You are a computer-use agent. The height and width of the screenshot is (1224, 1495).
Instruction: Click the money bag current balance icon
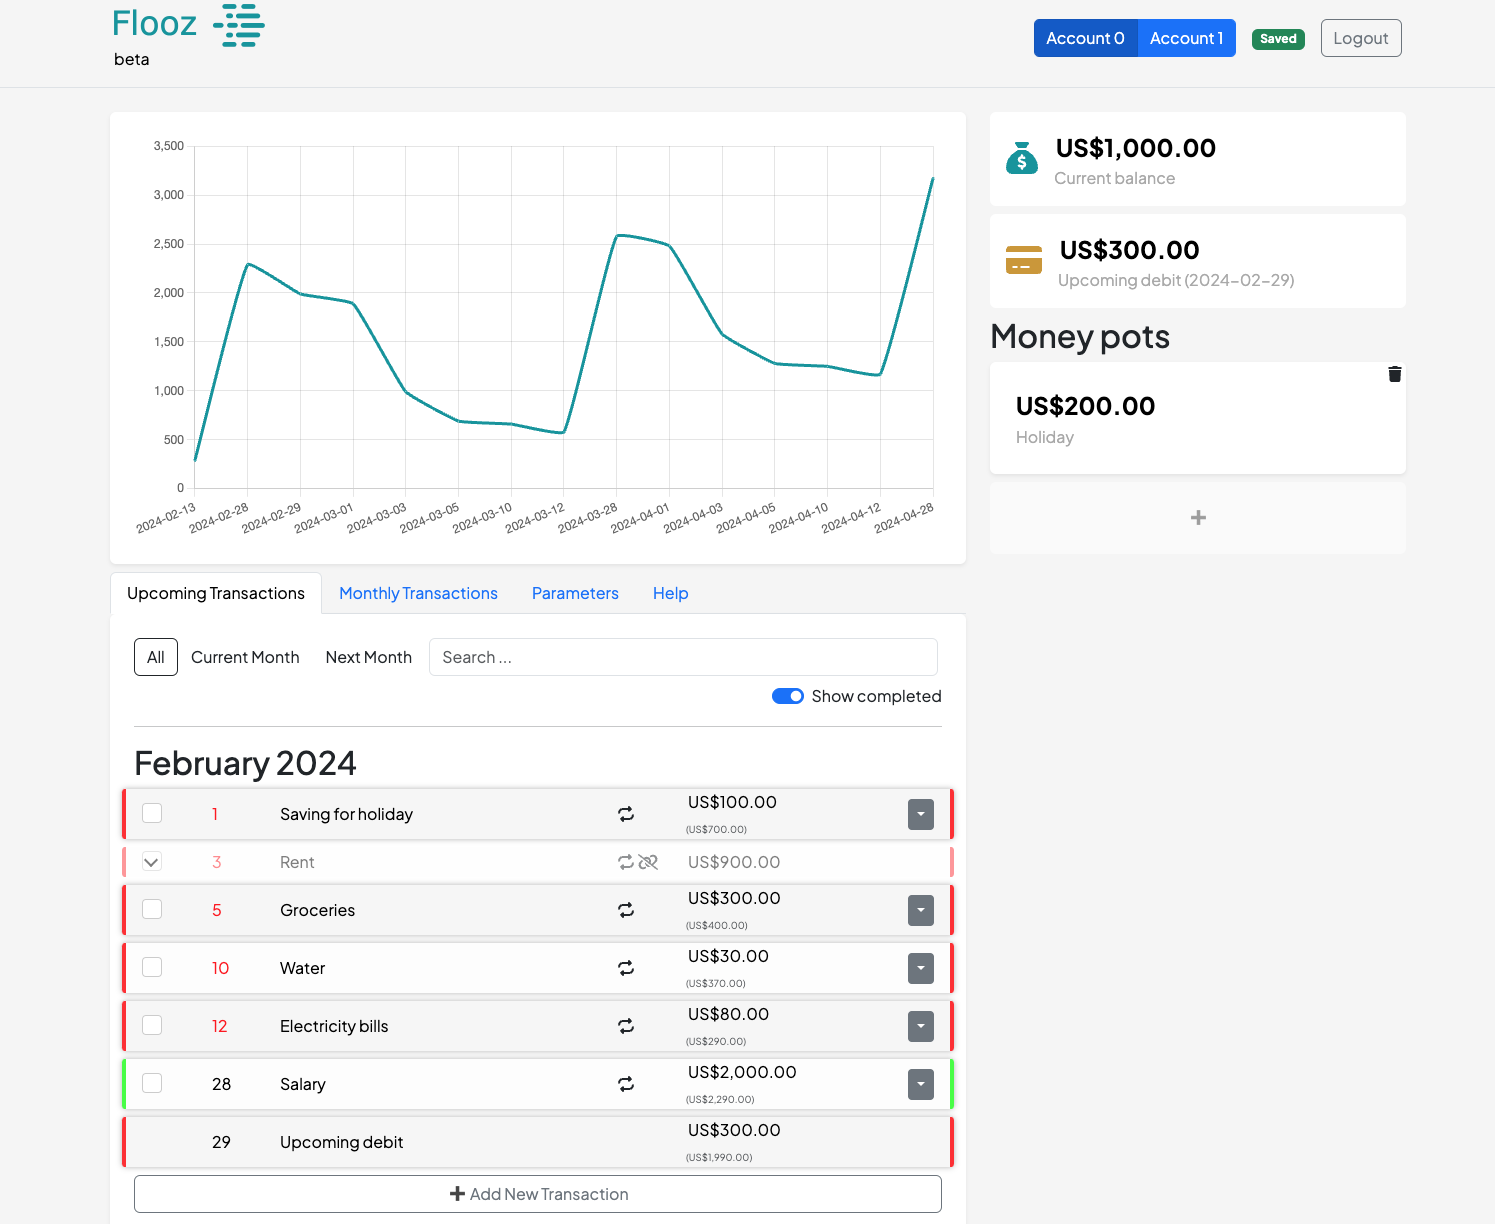[x=1021, y=158]
